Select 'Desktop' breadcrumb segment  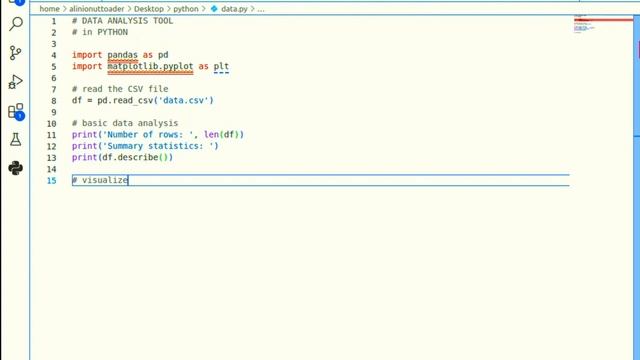pos(149,9)
